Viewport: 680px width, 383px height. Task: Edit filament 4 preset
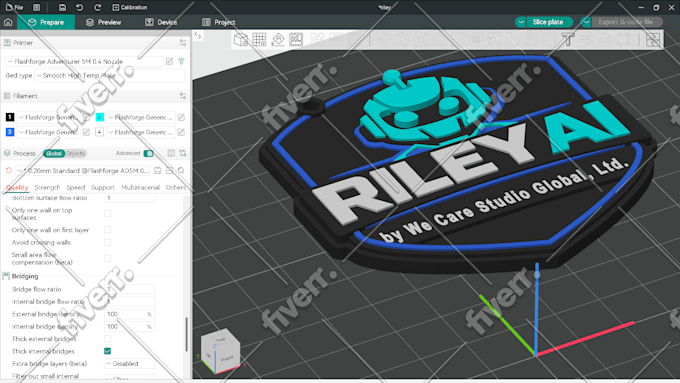pyautogui.click(x=181, y=132)
